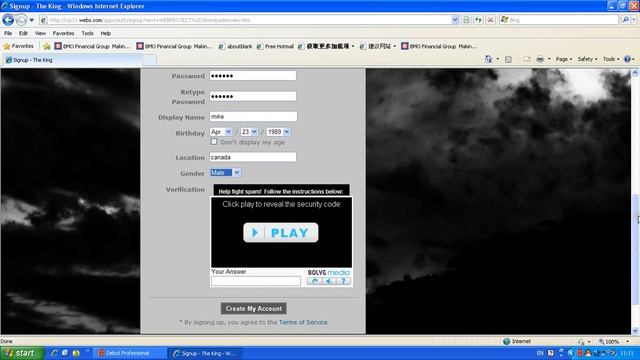The image size is (640, 360).
Task: Open the command bar Tools dropdown
Action: click(x=611, y=59)
